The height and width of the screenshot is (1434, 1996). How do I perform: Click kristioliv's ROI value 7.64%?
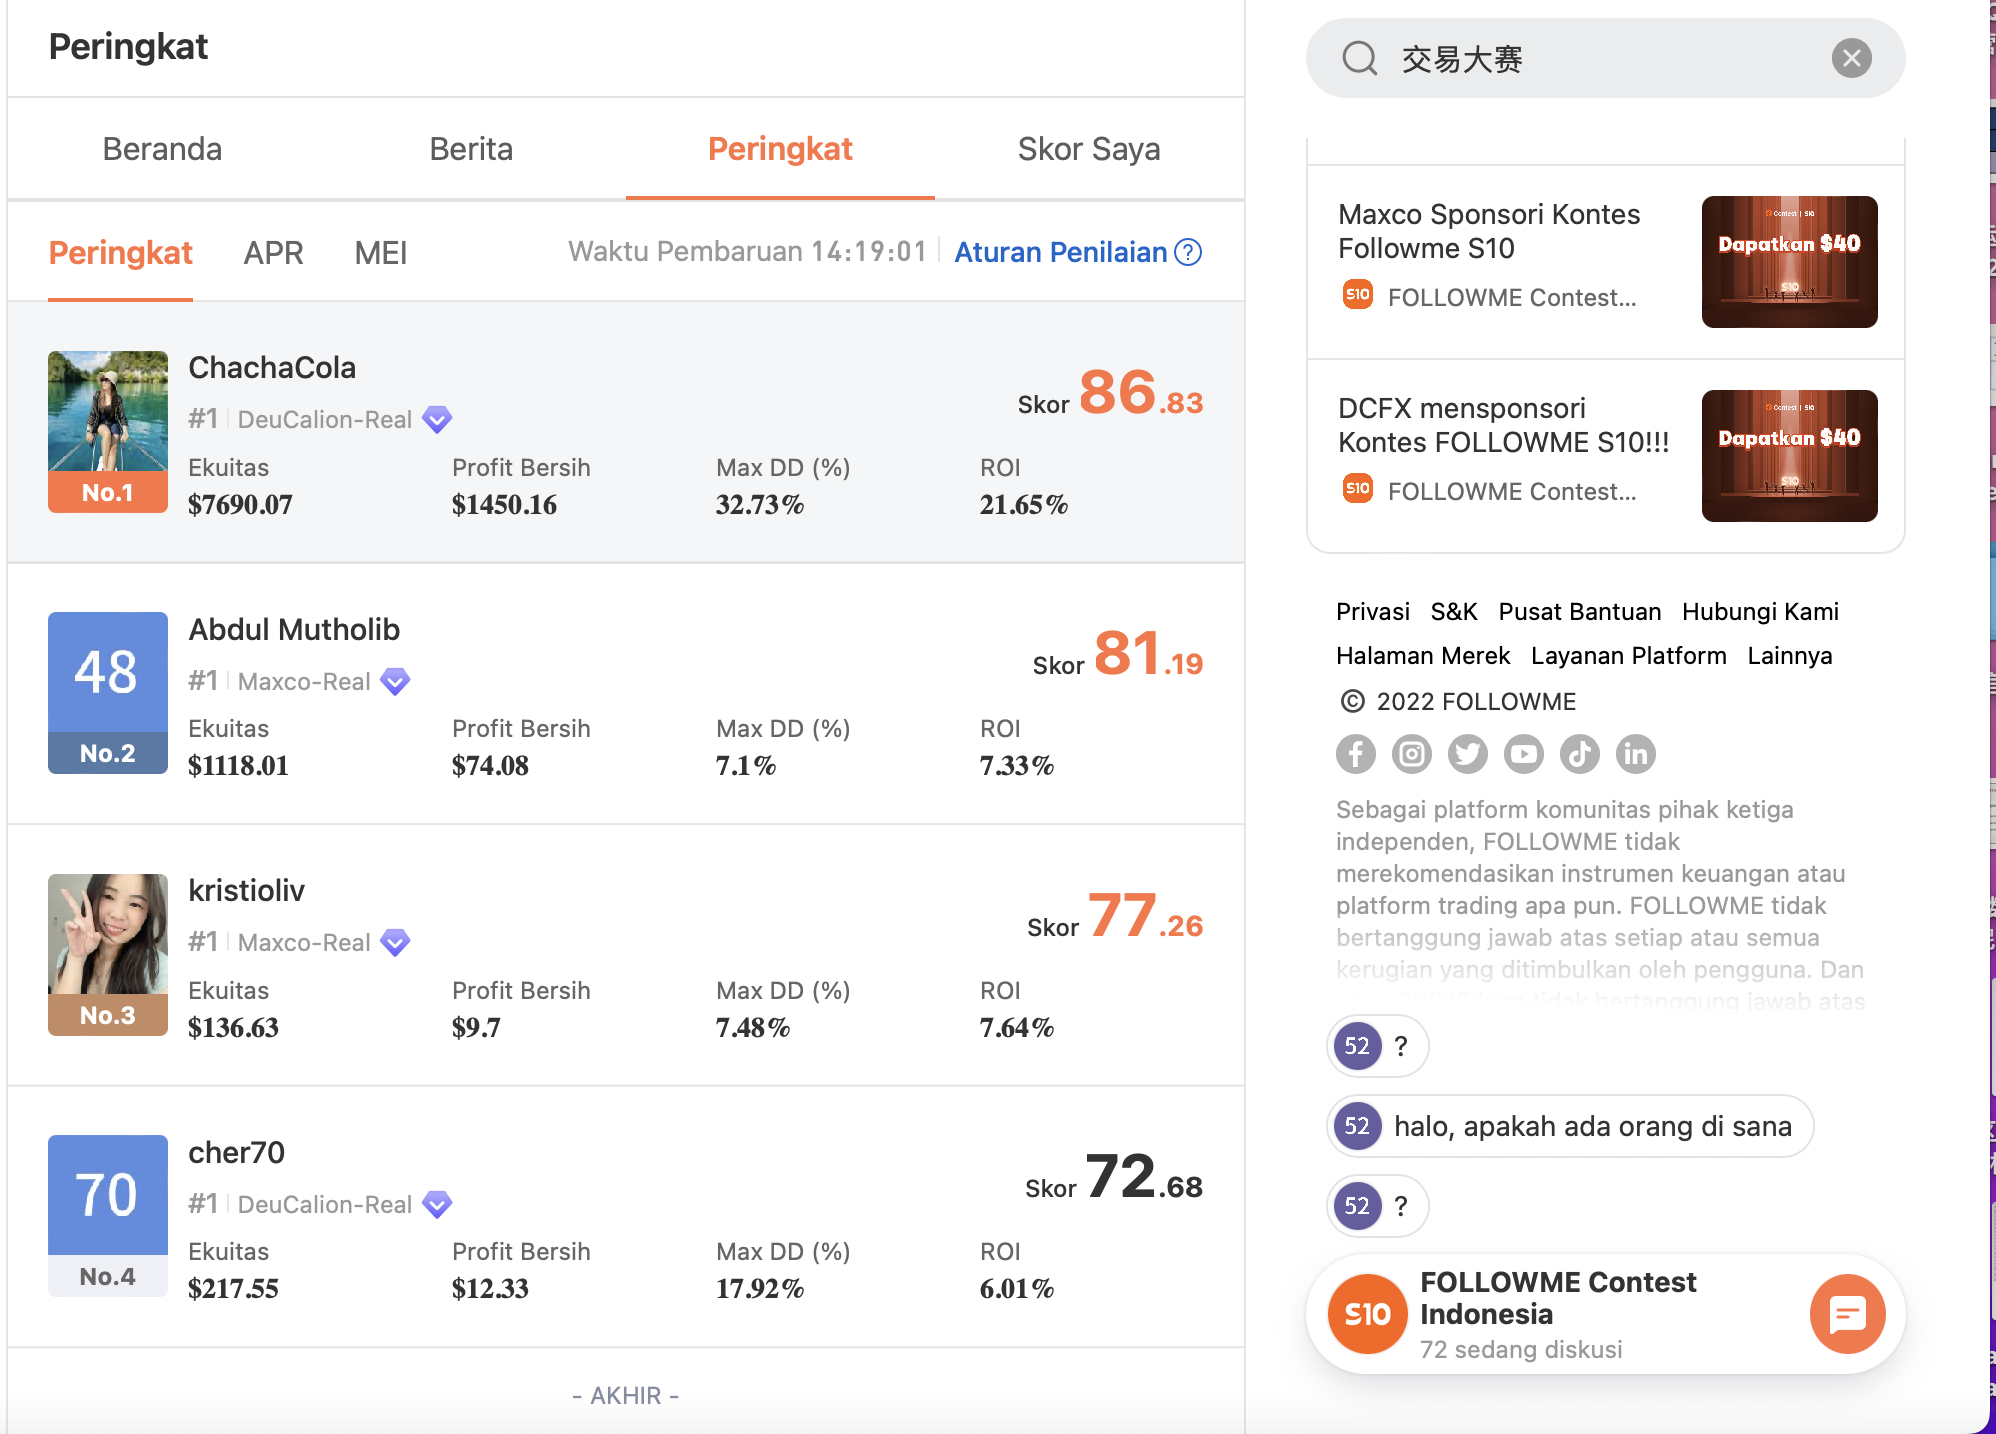coord(1017,1027)
